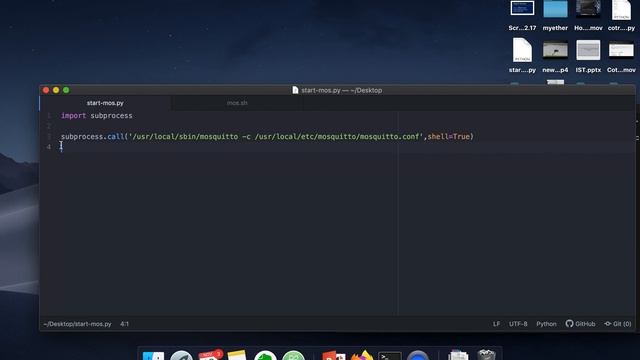The width and height of the screenshot is (640, 360).
Task: Click window title 'start-mos.py — ~/Desktop'
Action: pyautogui.click(x=342, y=90)
